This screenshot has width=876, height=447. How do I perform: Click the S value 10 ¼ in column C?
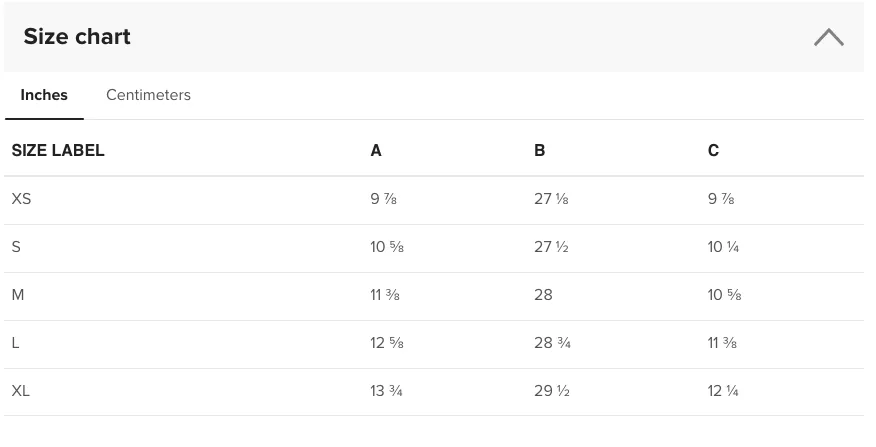[723, 247]
